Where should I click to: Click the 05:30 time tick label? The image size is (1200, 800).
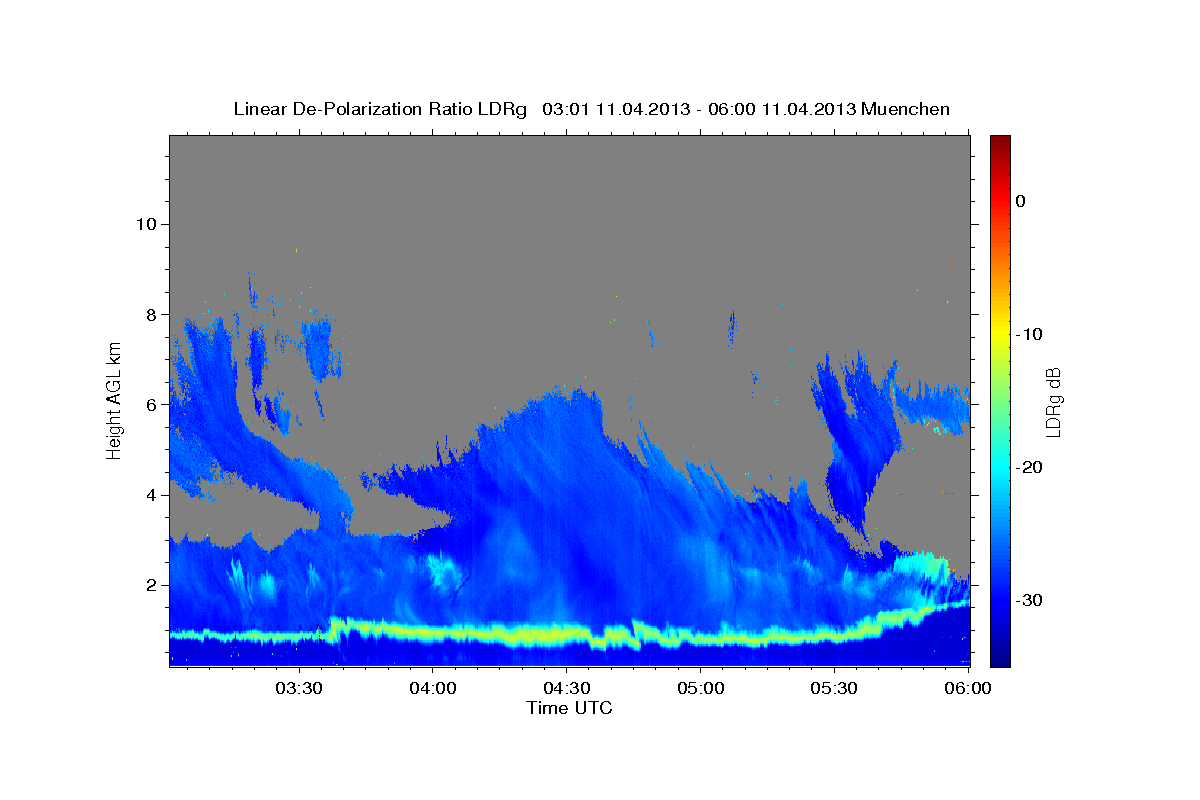[834, 688]
